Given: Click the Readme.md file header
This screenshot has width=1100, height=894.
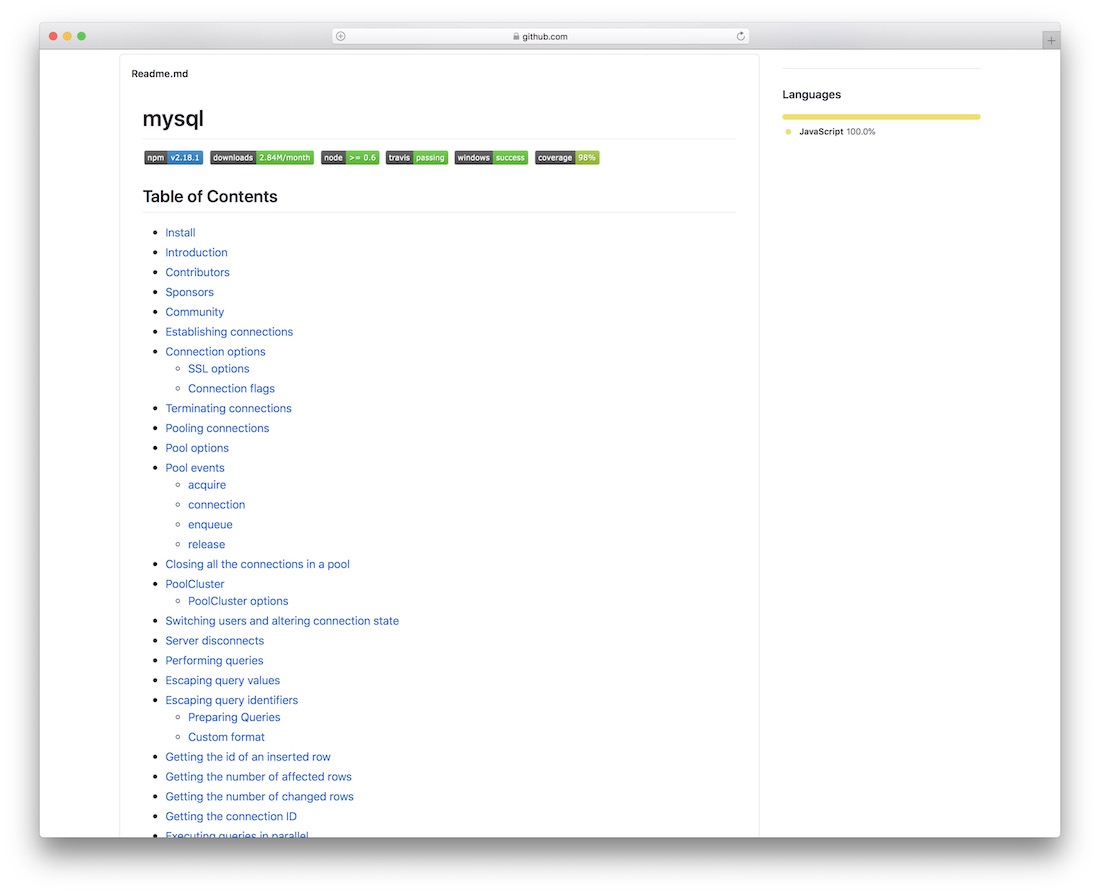Looking at the screenshot, I should [159, 74].
